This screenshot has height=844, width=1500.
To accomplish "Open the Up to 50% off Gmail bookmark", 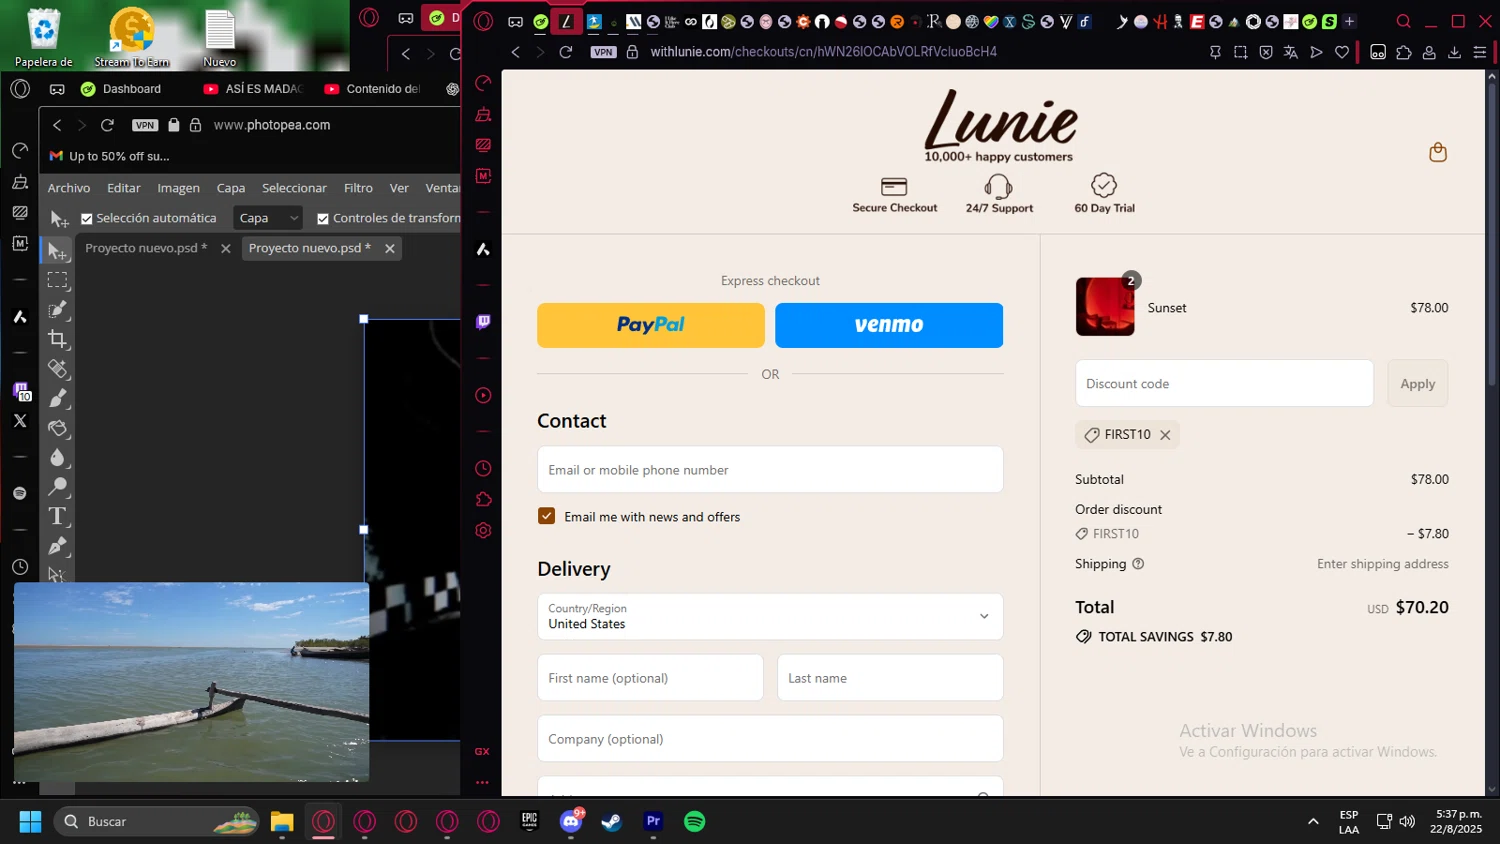I will pyautogui.click(x=110, y=156).
